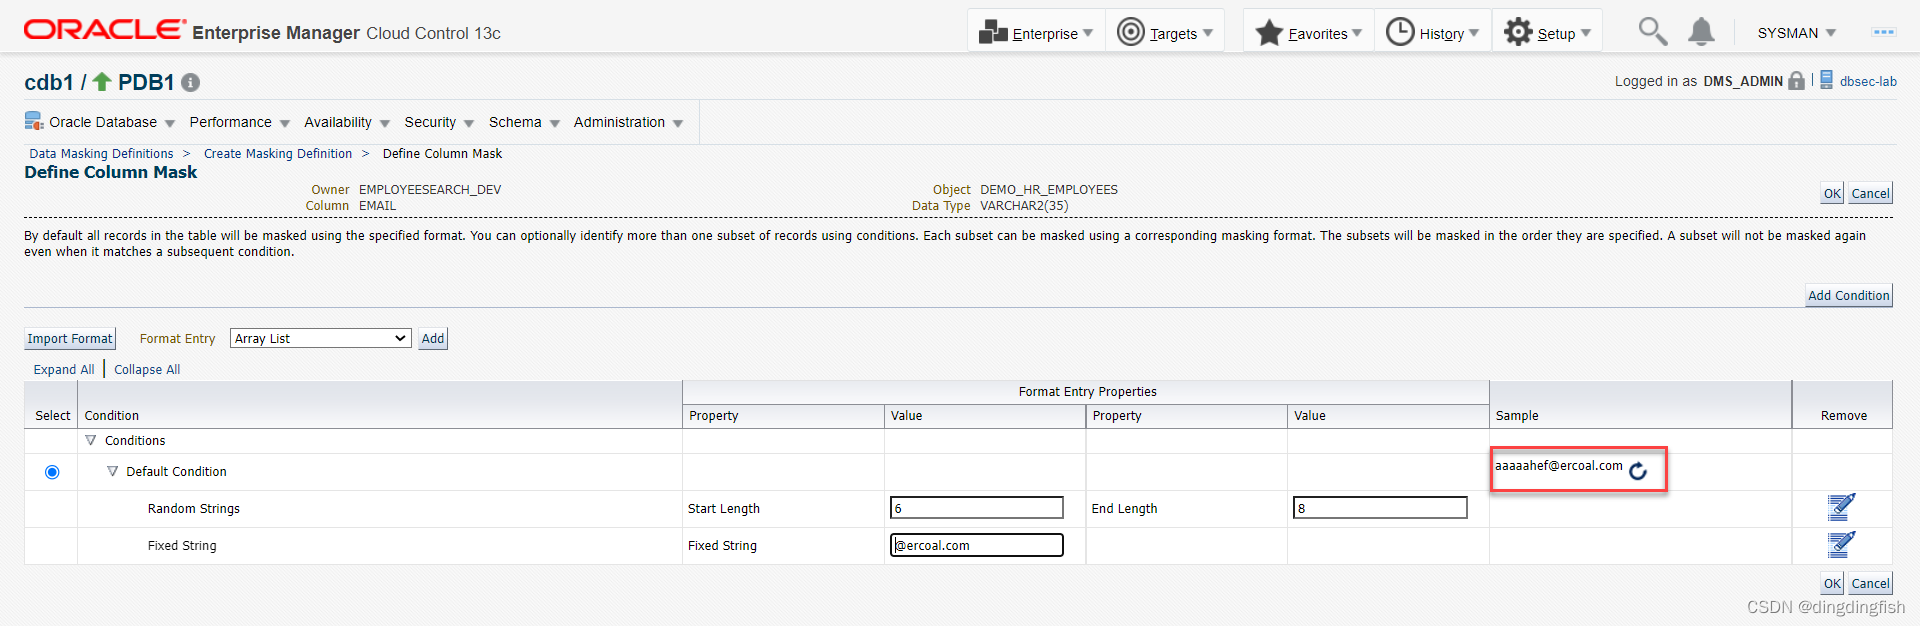Image resolution: width=1920 pixels, height=626 pixels.
Task: Click the top Cancel button
Action: point(1870,194)
